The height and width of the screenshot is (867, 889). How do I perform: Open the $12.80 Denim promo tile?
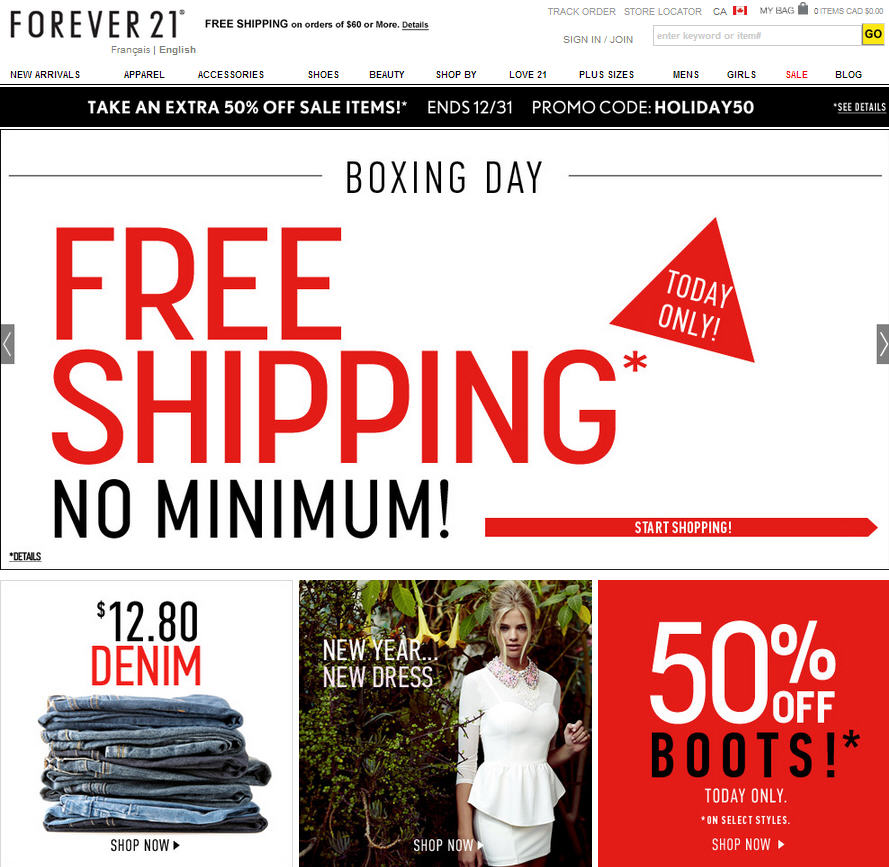tap(147, 723)
